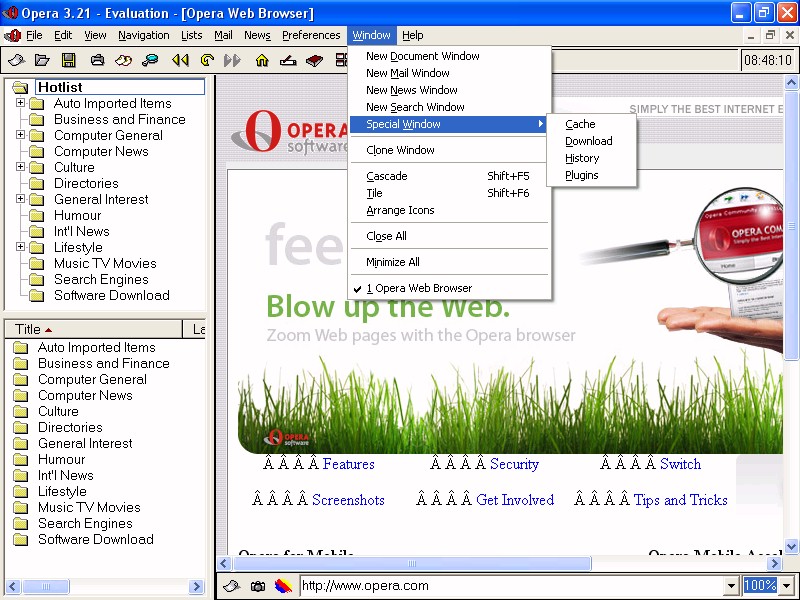
Task: Click the checked 1 Opera Web Browser entry
Action: click(450, 288)
